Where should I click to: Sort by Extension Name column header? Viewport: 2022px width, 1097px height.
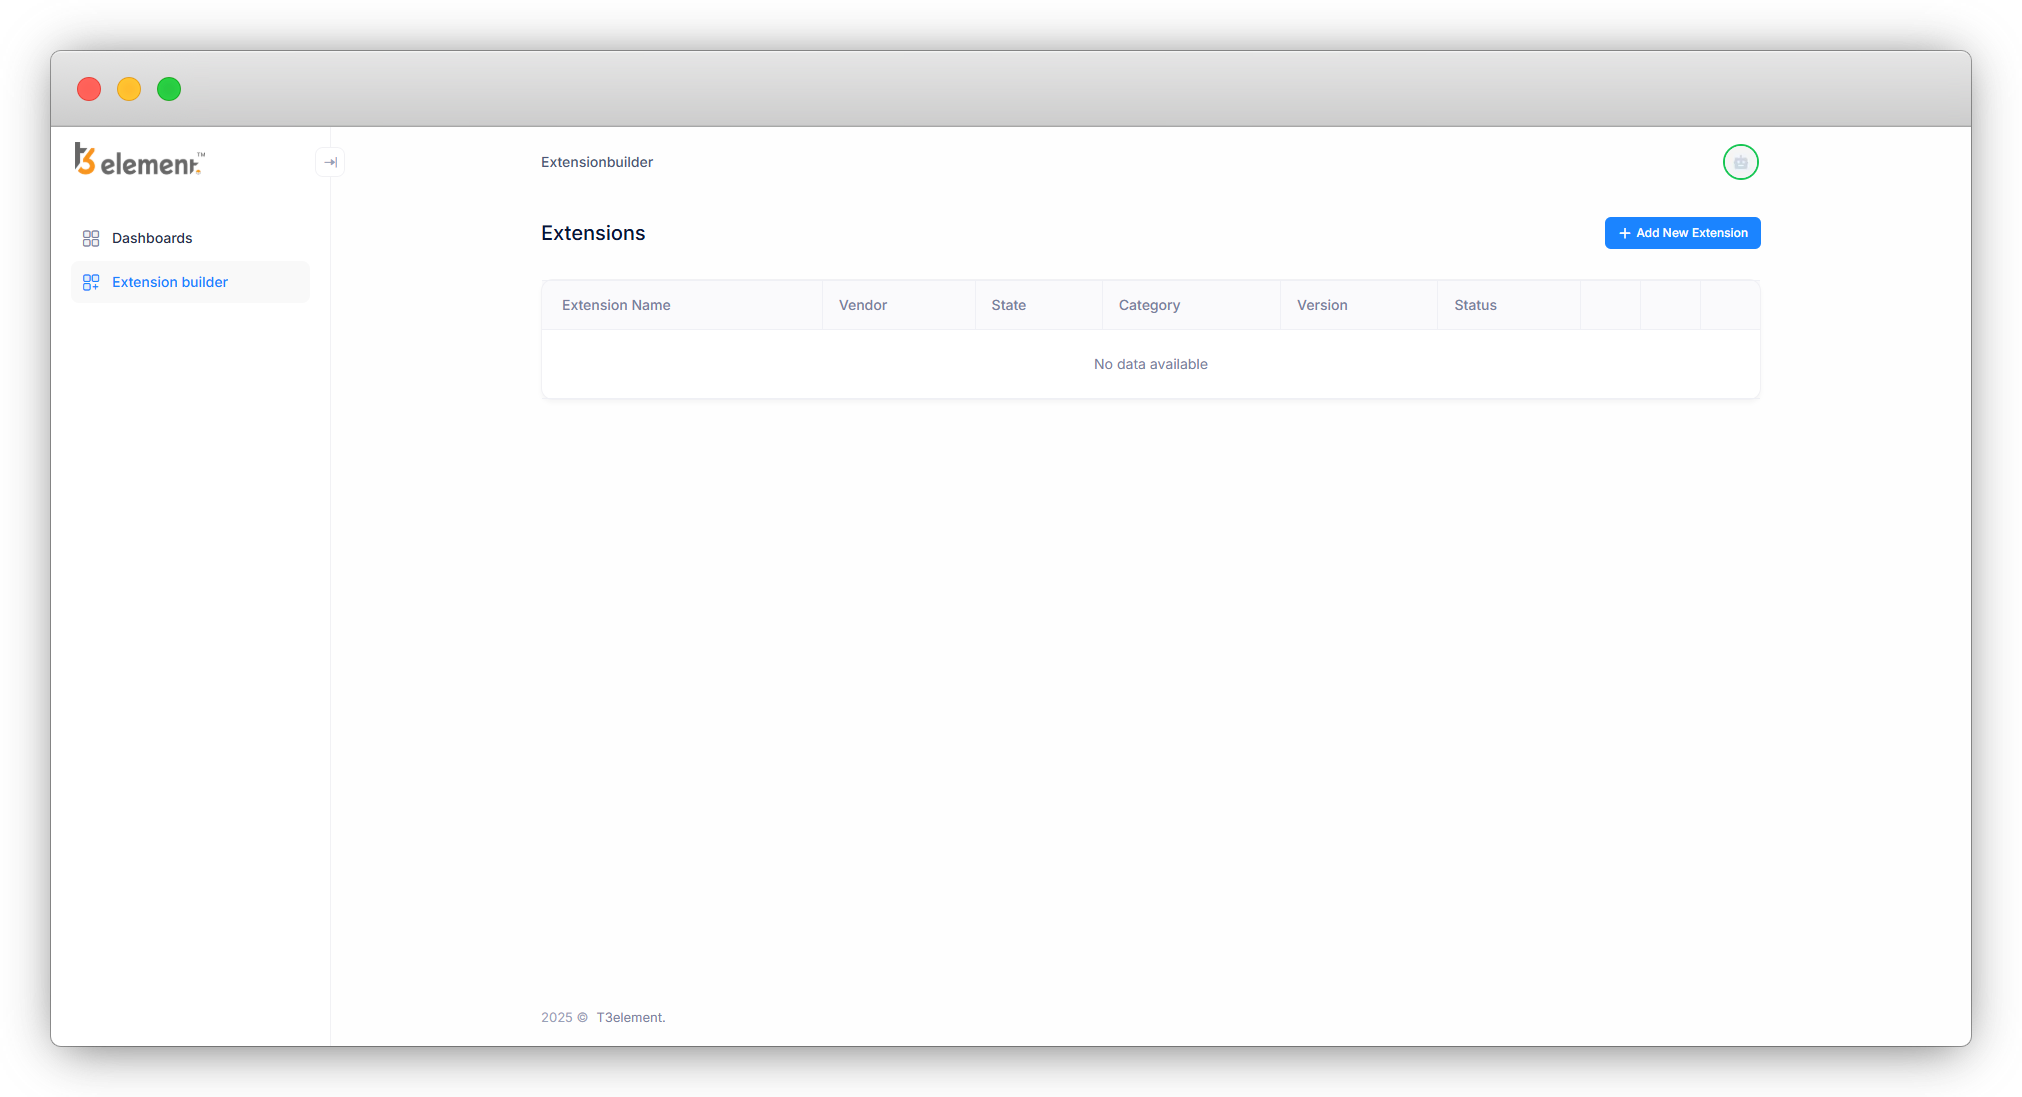coord(681,305)
